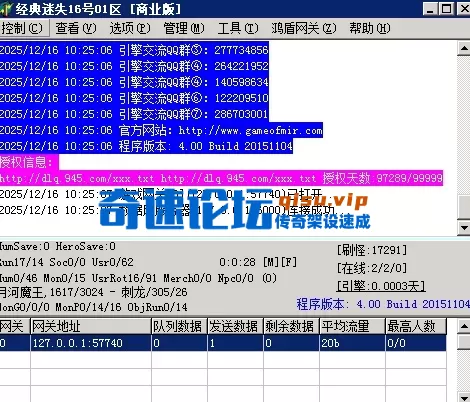The image size is (470, 402).
Task: Click the 0/0 max players cell
Action: (x=416, y=343)
